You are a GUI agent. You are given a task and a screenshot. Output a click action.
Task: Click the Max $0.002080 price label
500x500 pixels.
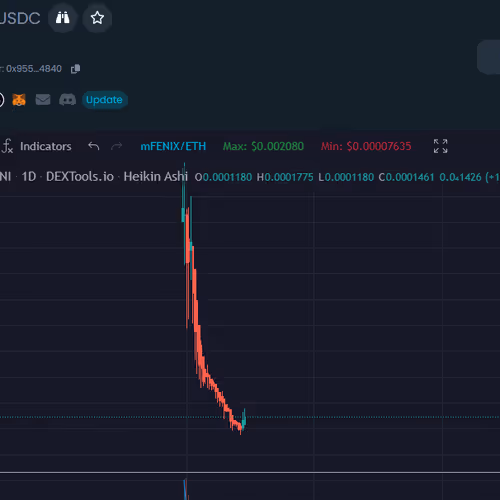click(263, 146)
